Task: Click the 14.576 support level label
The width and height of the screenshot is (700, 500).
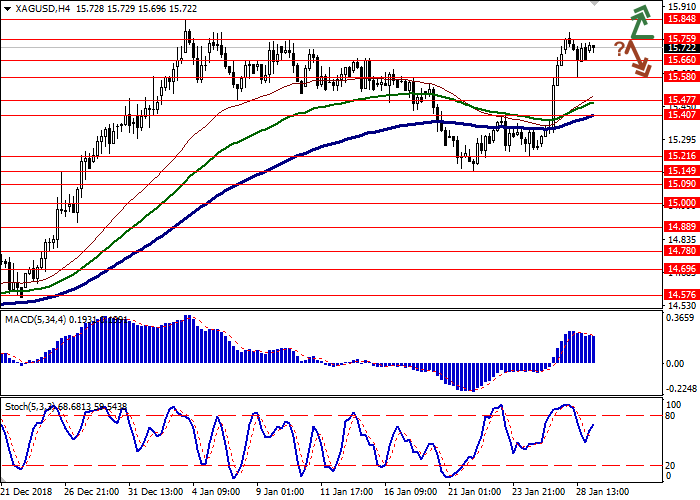Action: [x=681, y=294]
